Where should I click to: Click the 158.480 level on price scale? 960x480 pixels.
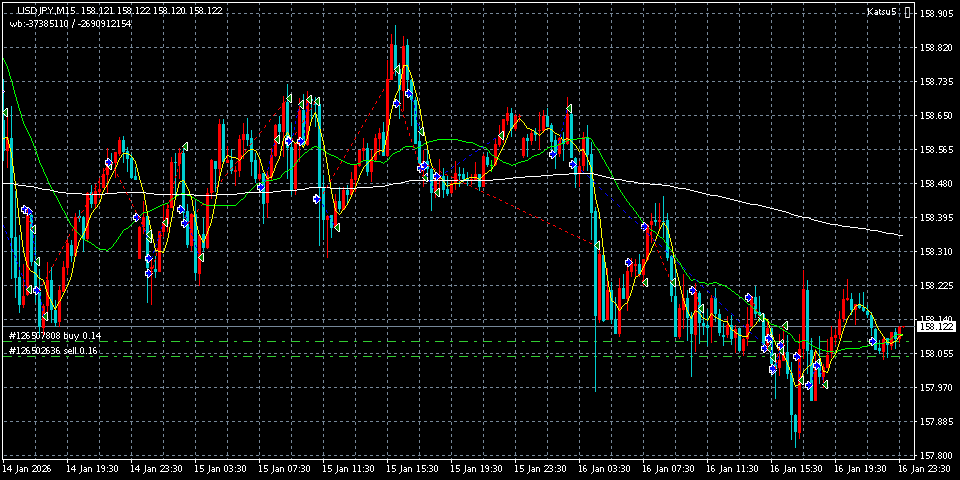click(936, 184)
